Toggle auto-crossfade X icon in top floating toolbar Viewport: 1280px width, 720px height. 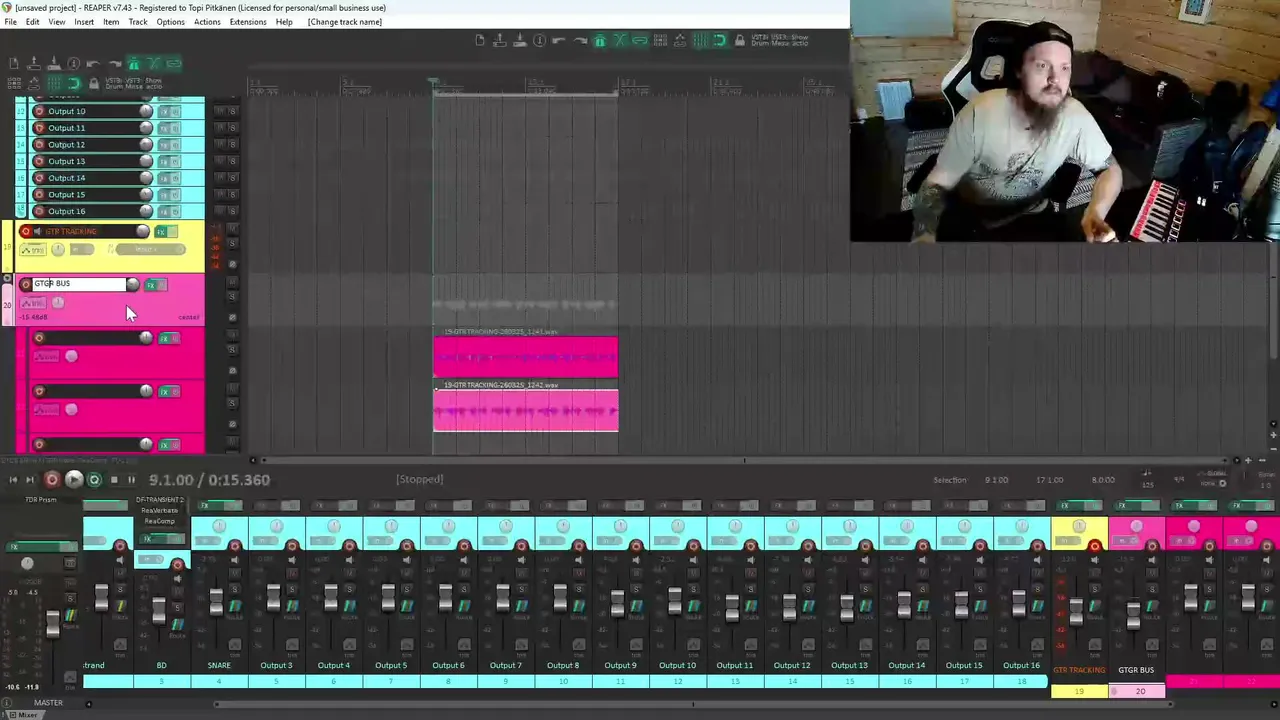pos(620,40)
